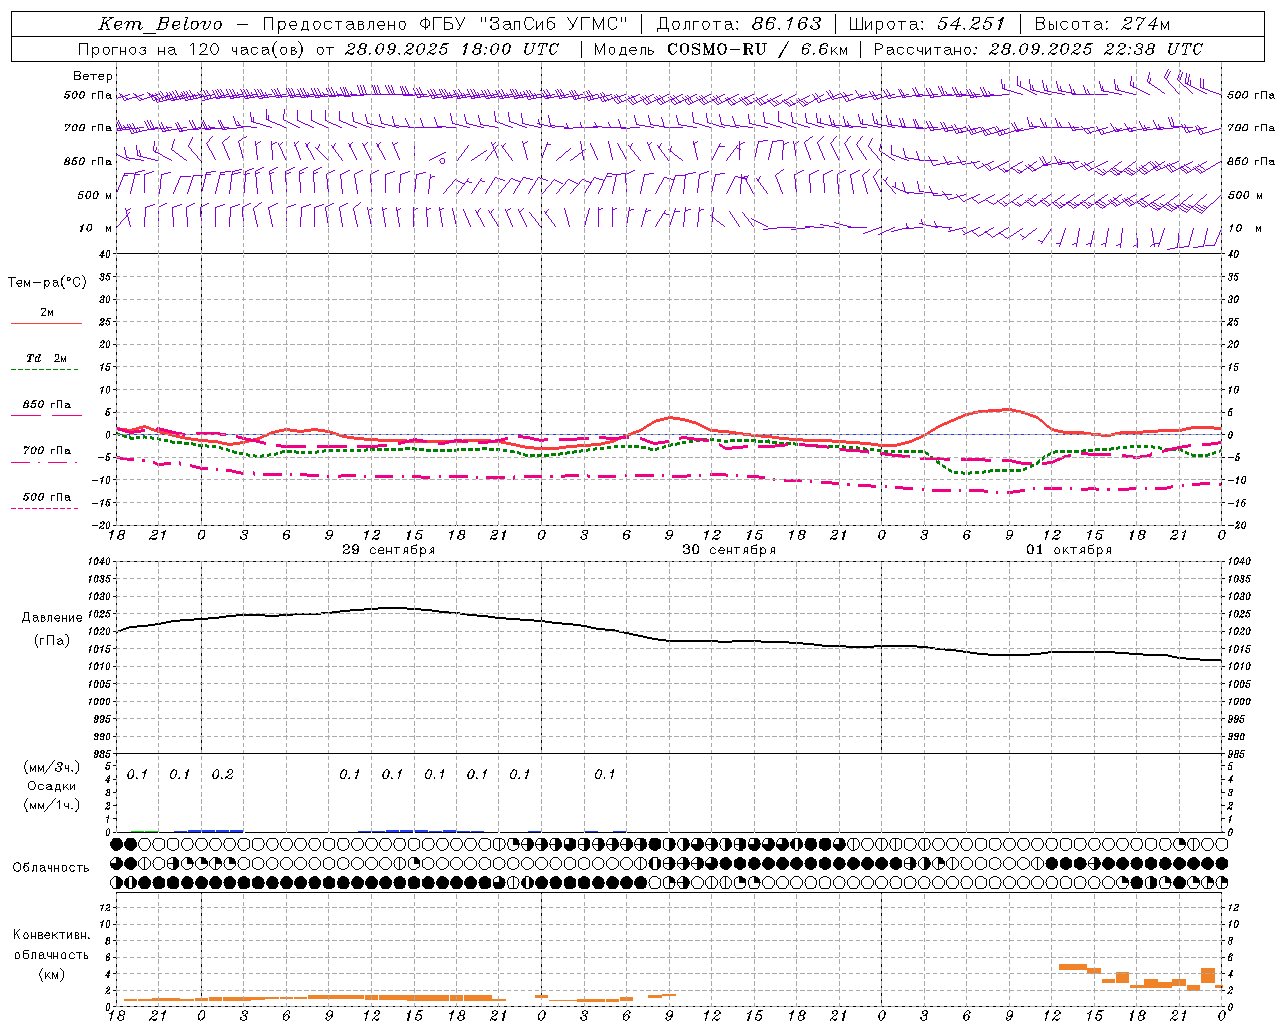This screenshot has width=1280, height=1024.
Task: Click the (км) unit under convective cloudiness
Action: click(51, 974)
